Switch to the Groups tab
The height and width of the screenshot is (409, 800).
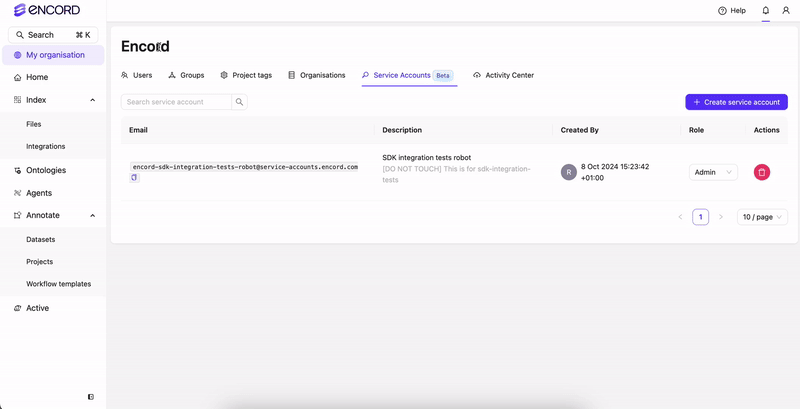point(186,75)
